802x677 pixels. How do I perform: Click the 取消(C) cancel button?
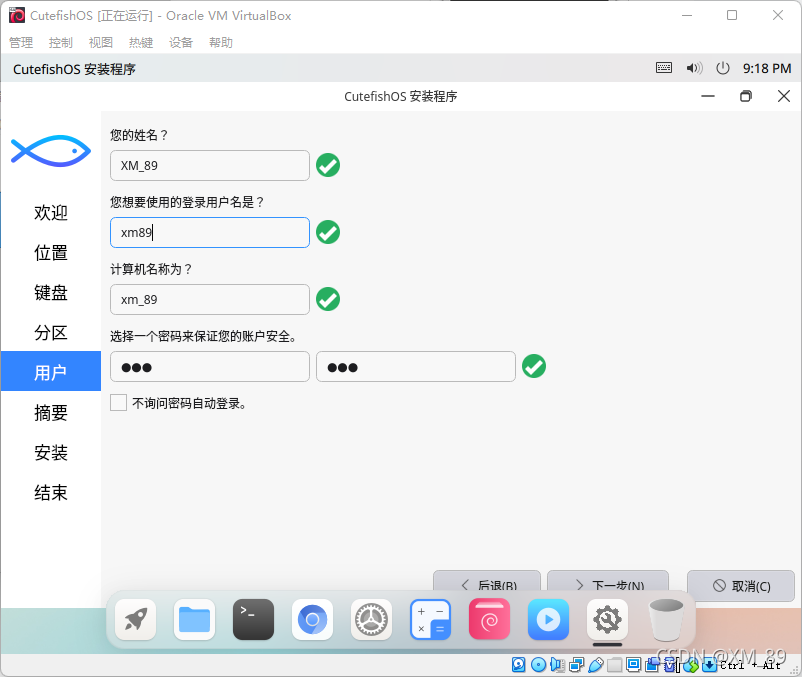[x=741, y=585]
